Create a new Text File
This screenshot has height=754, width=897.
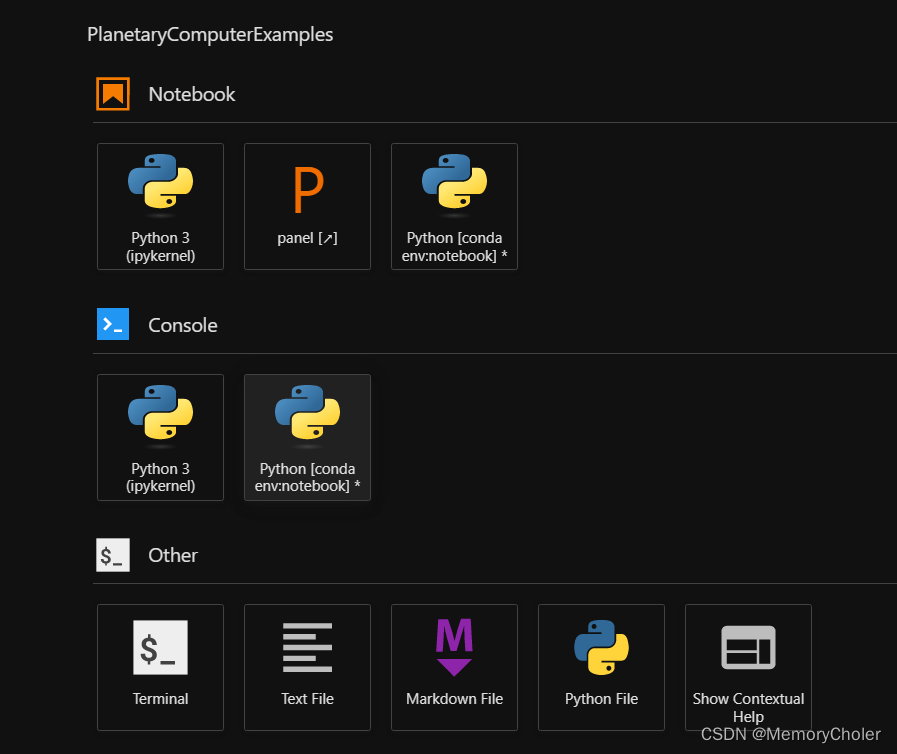pos(307,668)
